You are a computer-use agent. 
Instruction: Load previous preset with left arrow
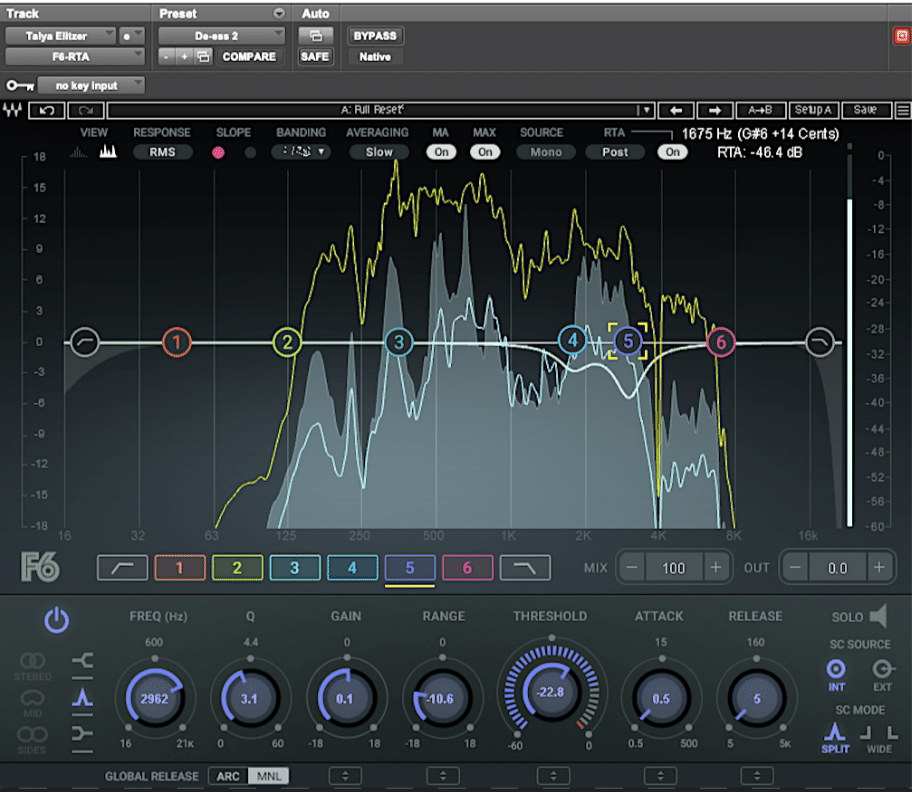click(675, 110)
